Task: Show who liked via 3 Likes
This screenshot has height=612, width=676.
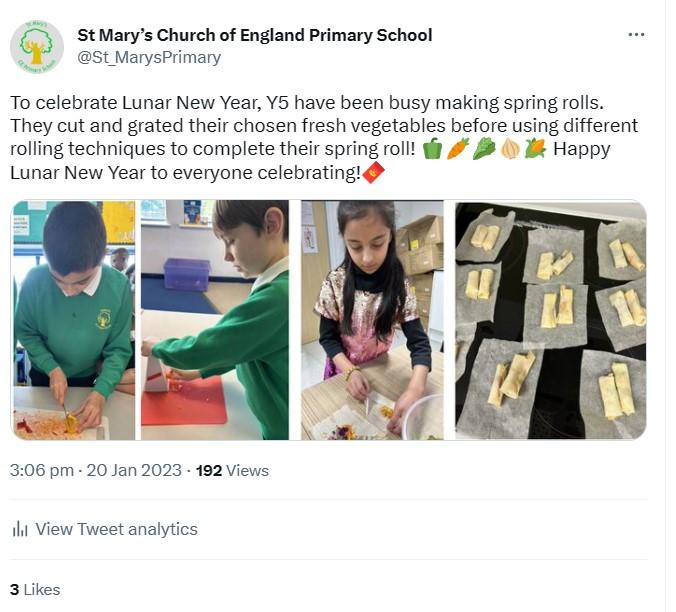Action: click(35, 590)
